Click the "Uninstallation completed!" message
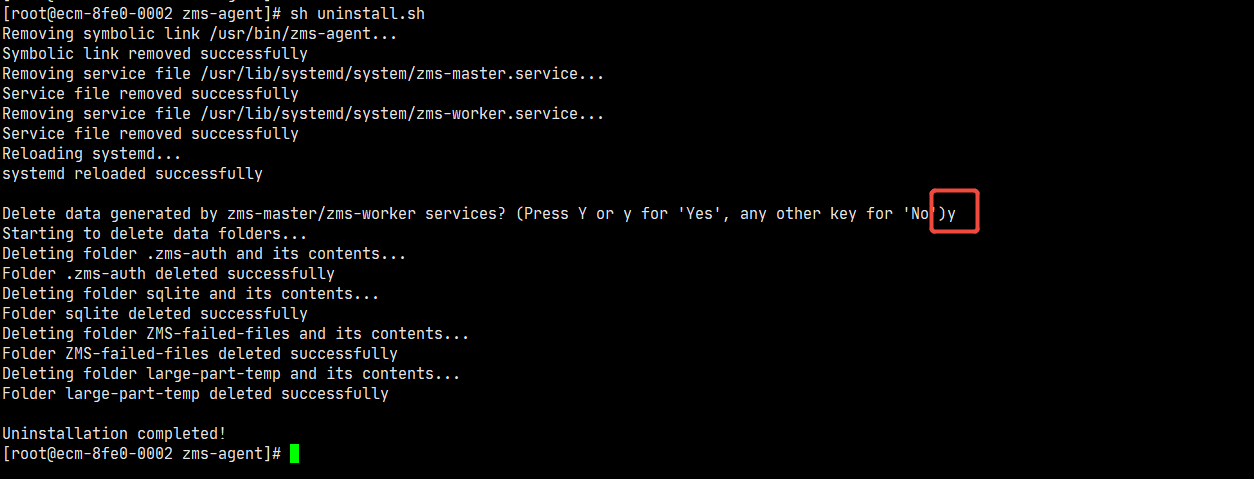This screenshot has width=1254, height=479. [x=114, y=434]
